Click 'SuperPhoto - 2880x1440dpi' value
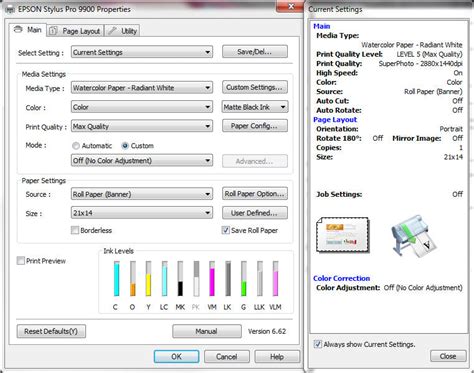Screen dimensions: 474x373 tap(421, 63)
